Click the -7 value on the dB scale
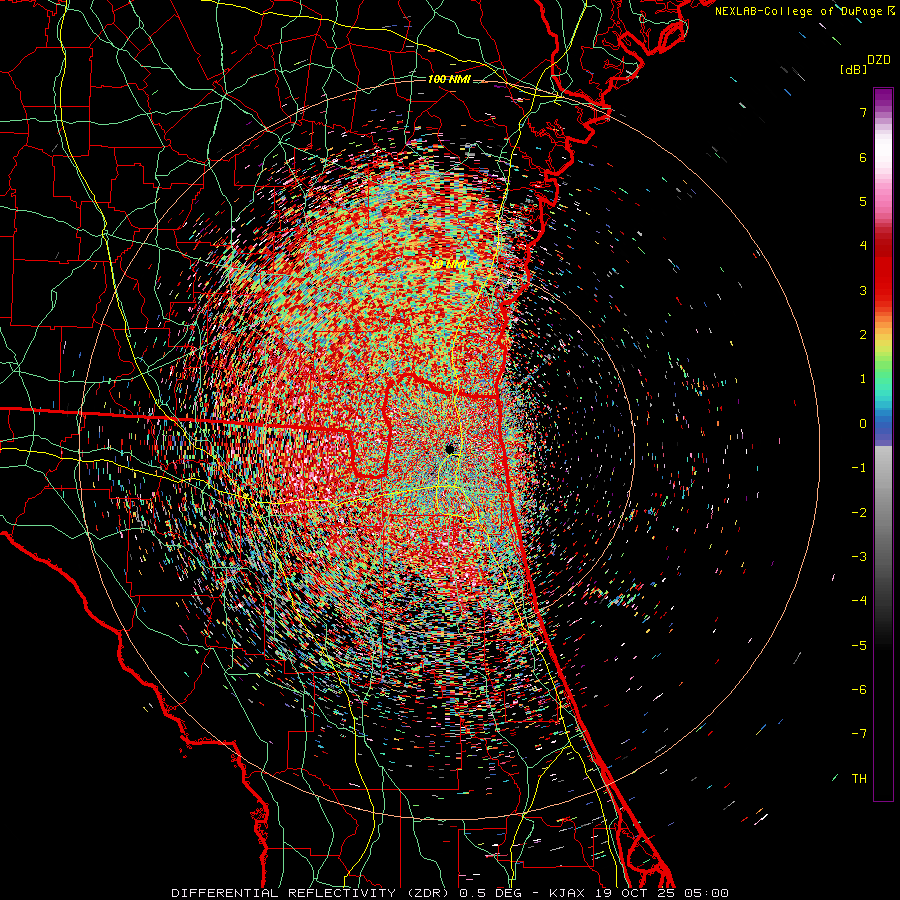The width and height of the screenshot is (900, 900). point(859,734)
